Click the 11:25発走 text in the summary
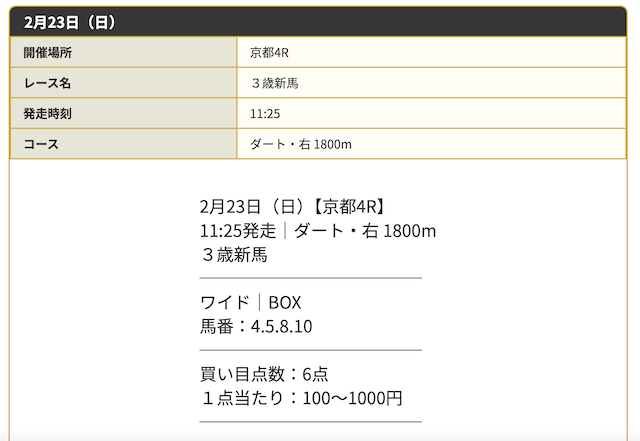Image resolution: width=640 pixels, height=441 pixels. (x=238, y=231)
